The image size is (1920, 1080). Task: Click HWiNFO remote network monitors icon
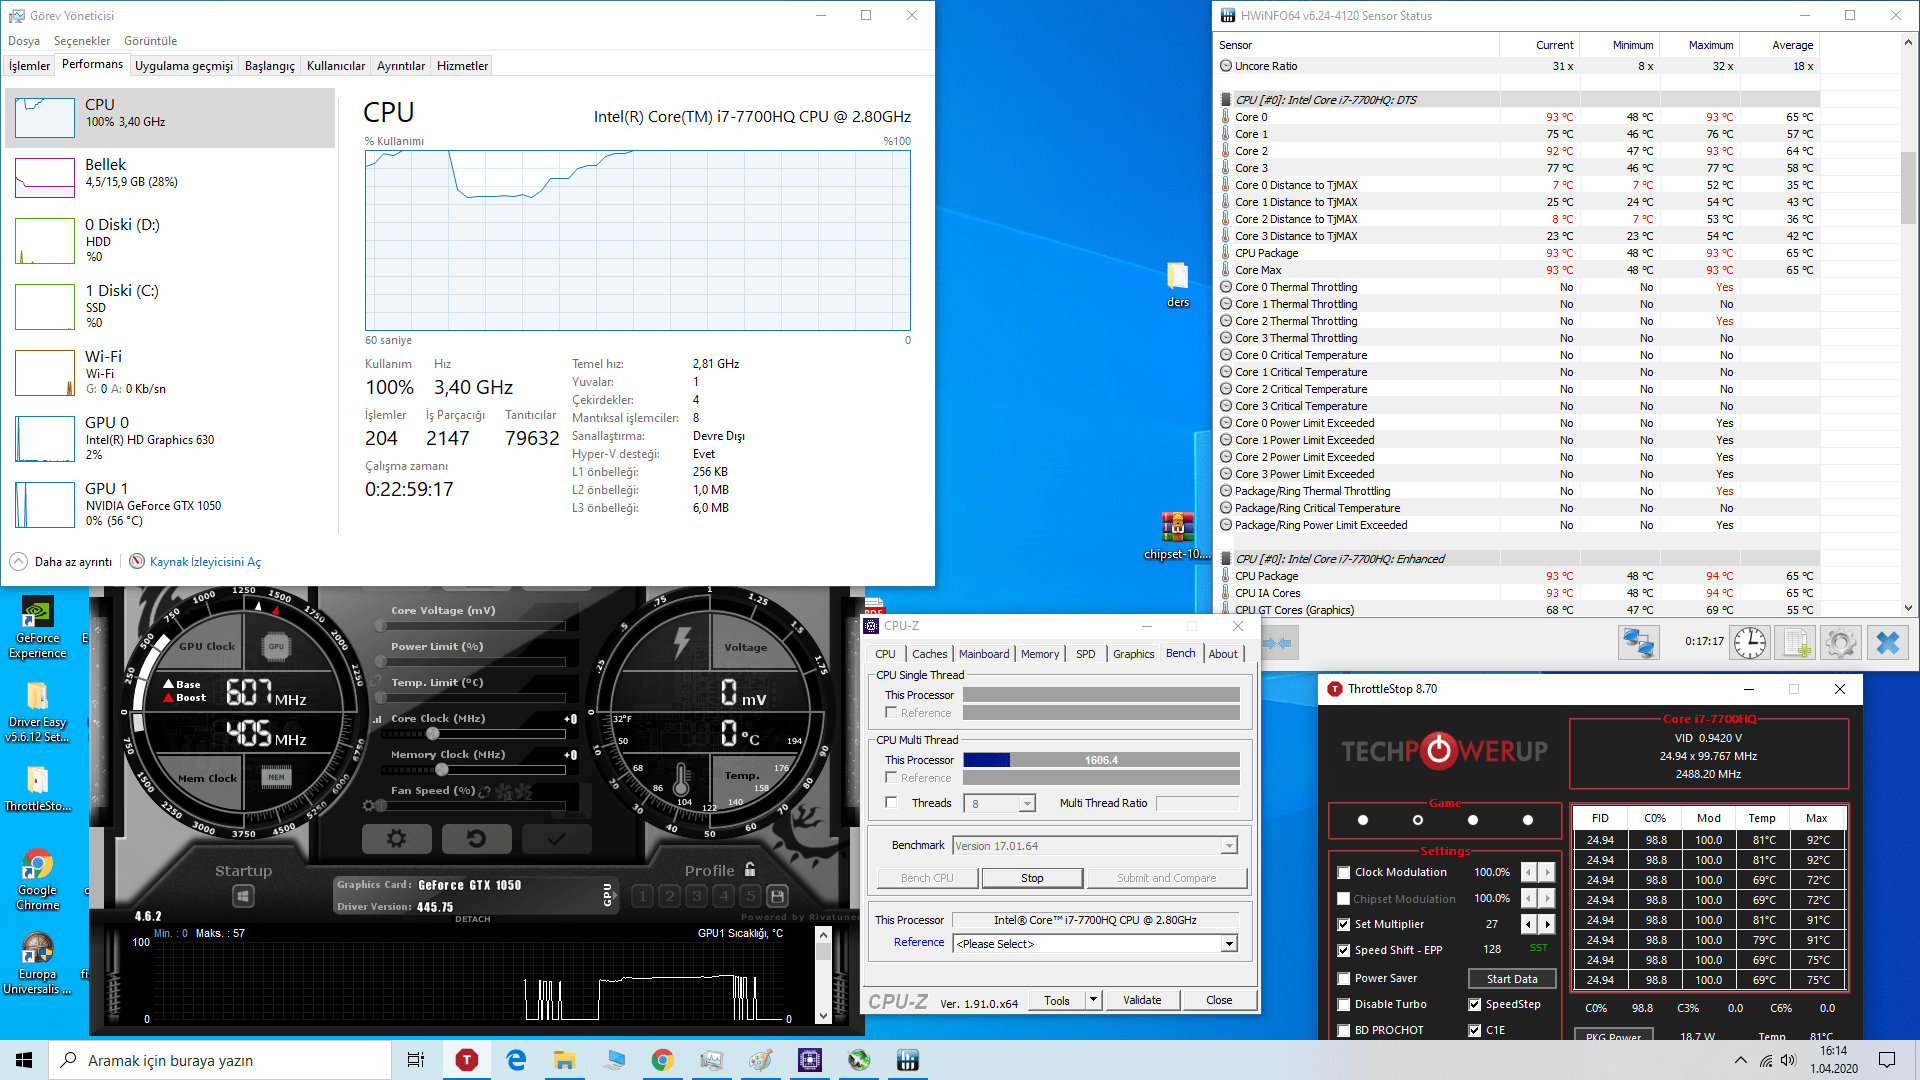1638,643
